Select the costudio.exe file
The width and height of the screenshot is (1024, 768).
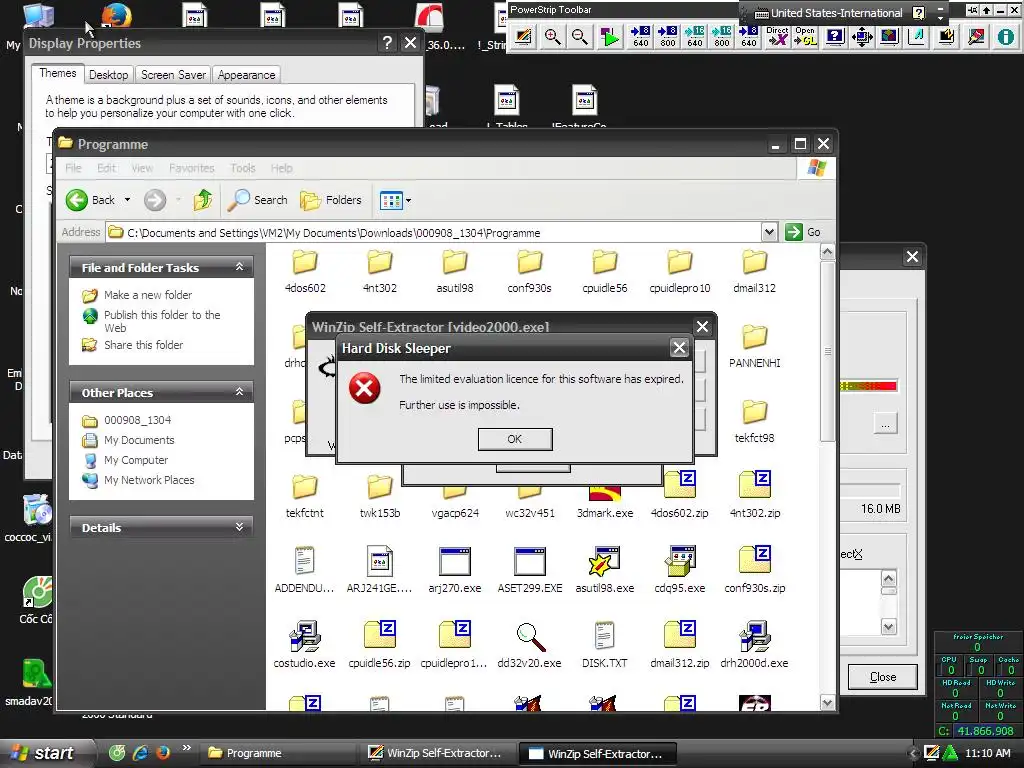point(304,645)
